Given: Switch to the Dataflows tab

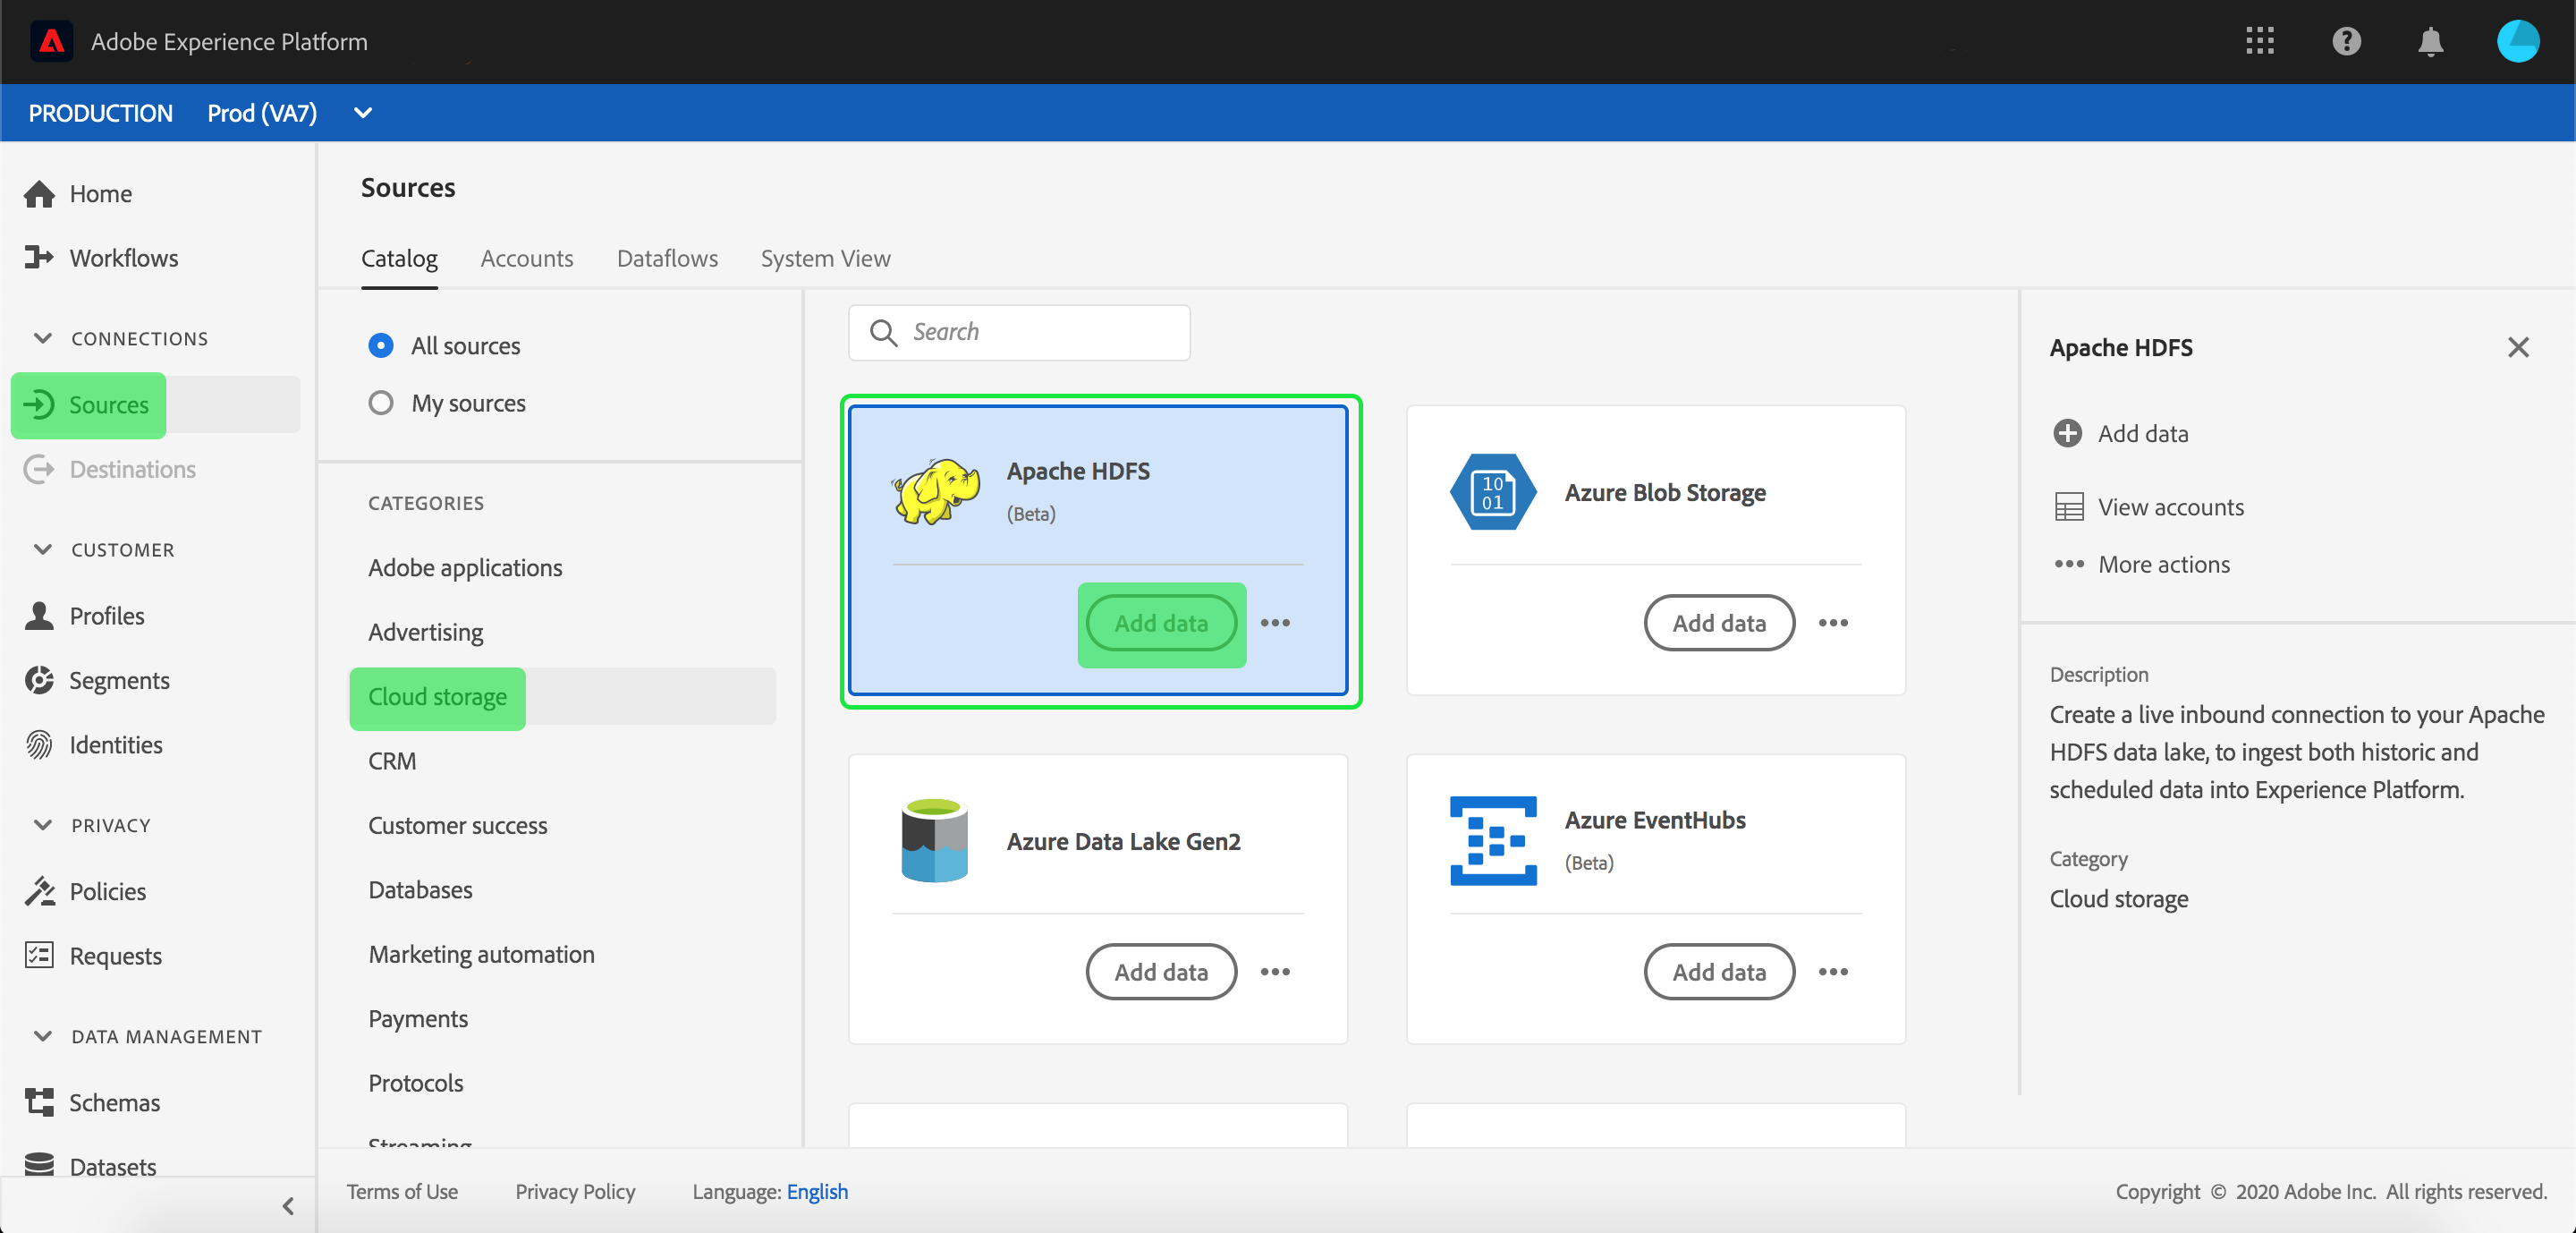Looking at the screenshot, I should (x=667, y=258).
